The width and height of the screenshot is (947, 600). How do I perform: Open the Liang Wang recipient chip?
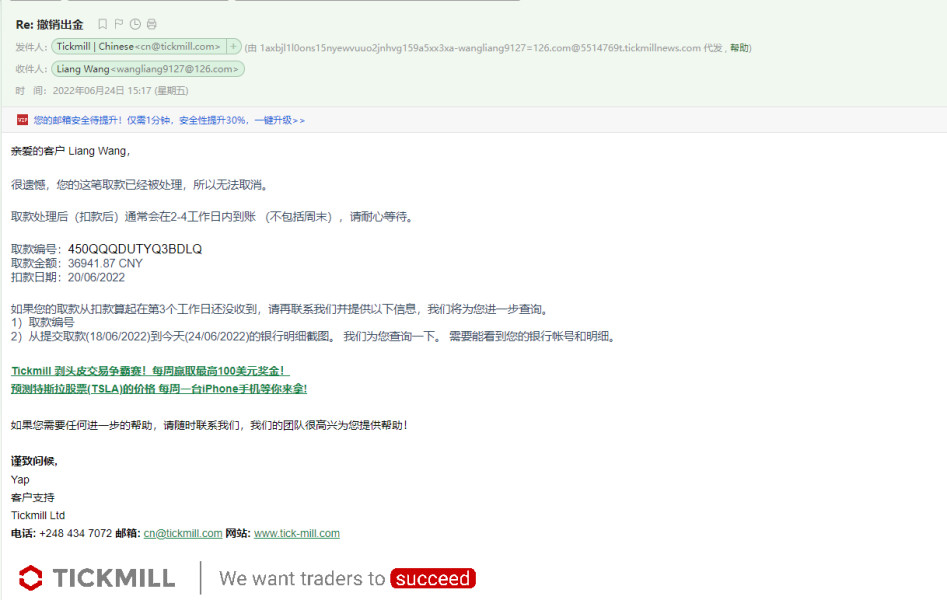(x=147, y=69)
